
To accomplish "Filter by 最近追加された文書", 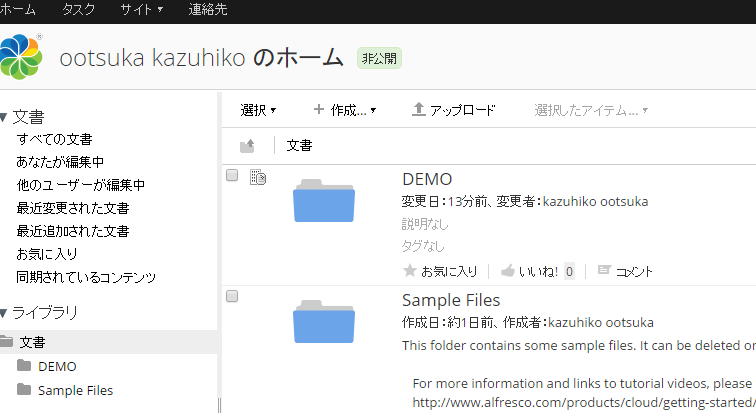I will (73, 231).
